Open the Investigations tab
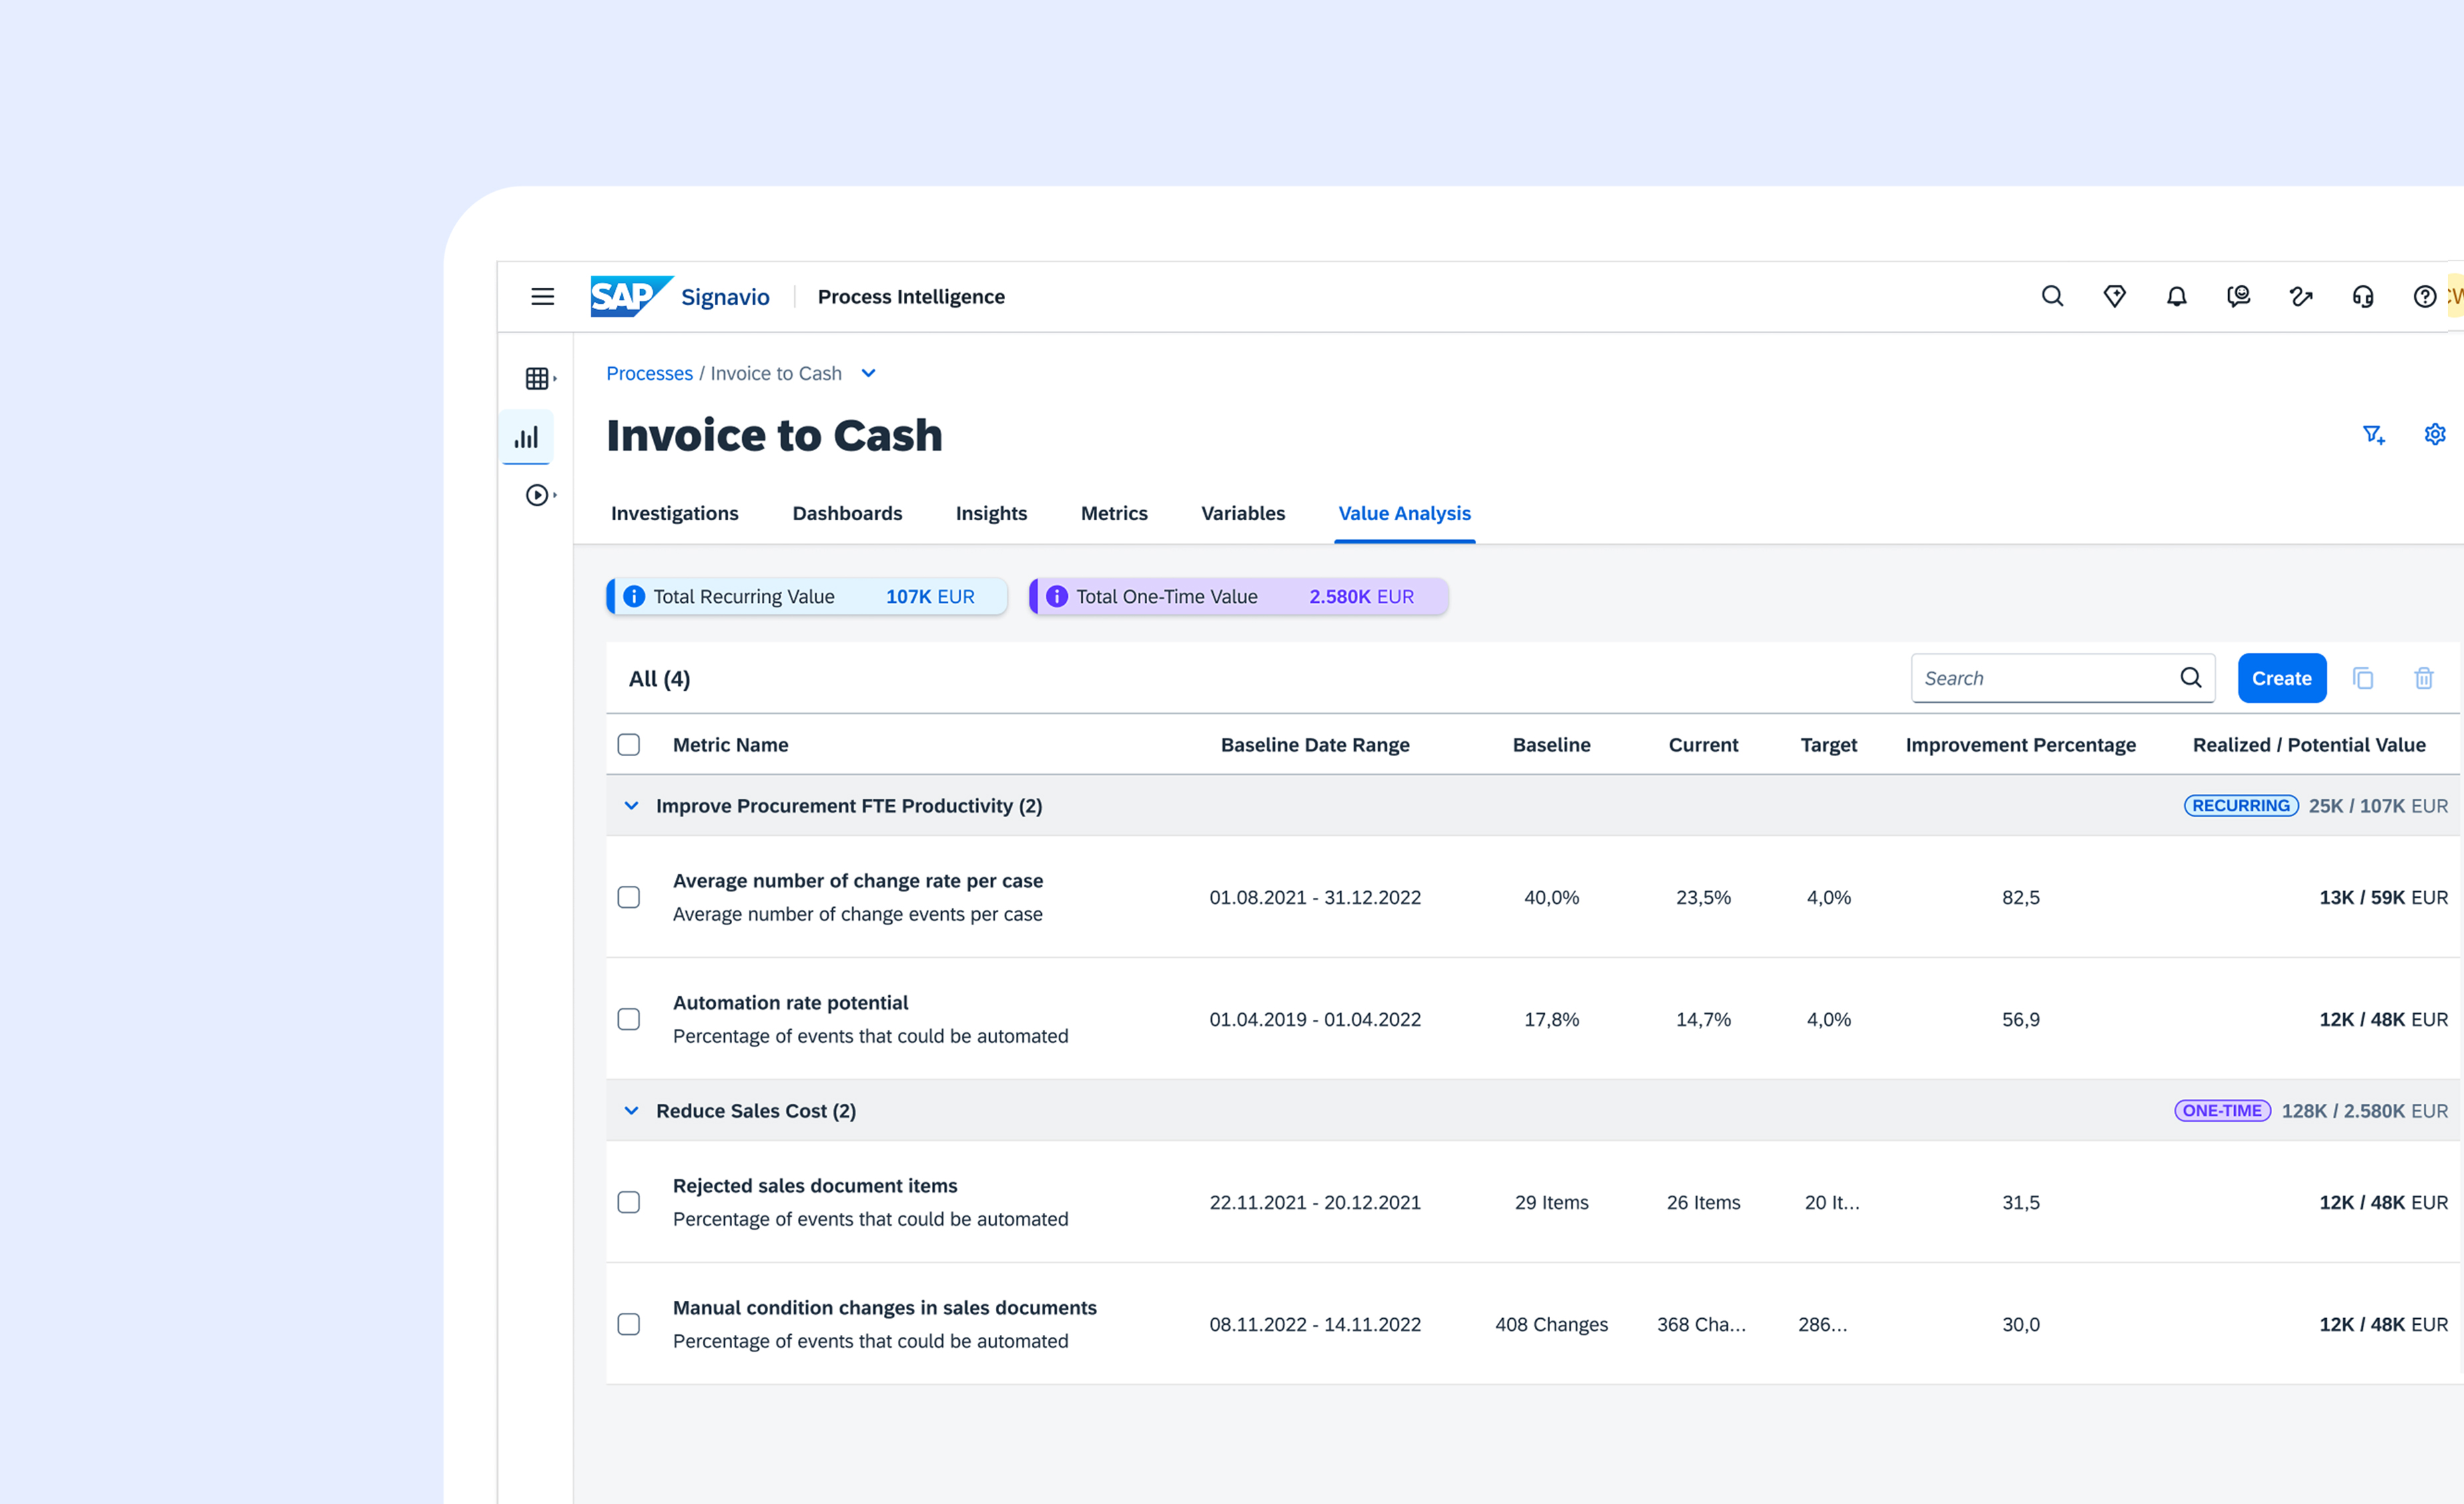The image size is (2464, 1504). pyautogui.click(x=675, y=513)
